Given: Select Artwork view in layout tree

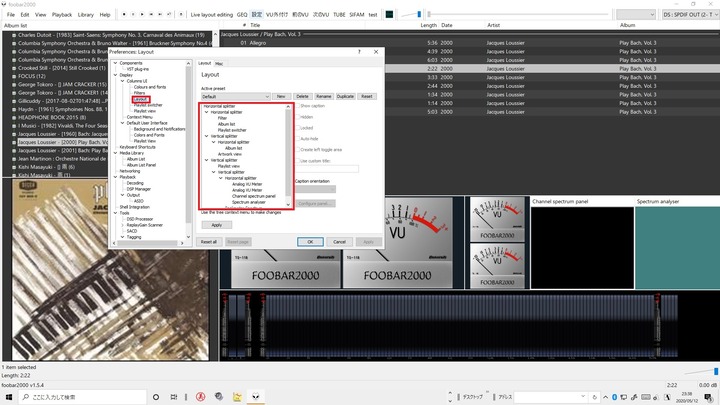Looking at the screenshot, I should click(230, 154).
